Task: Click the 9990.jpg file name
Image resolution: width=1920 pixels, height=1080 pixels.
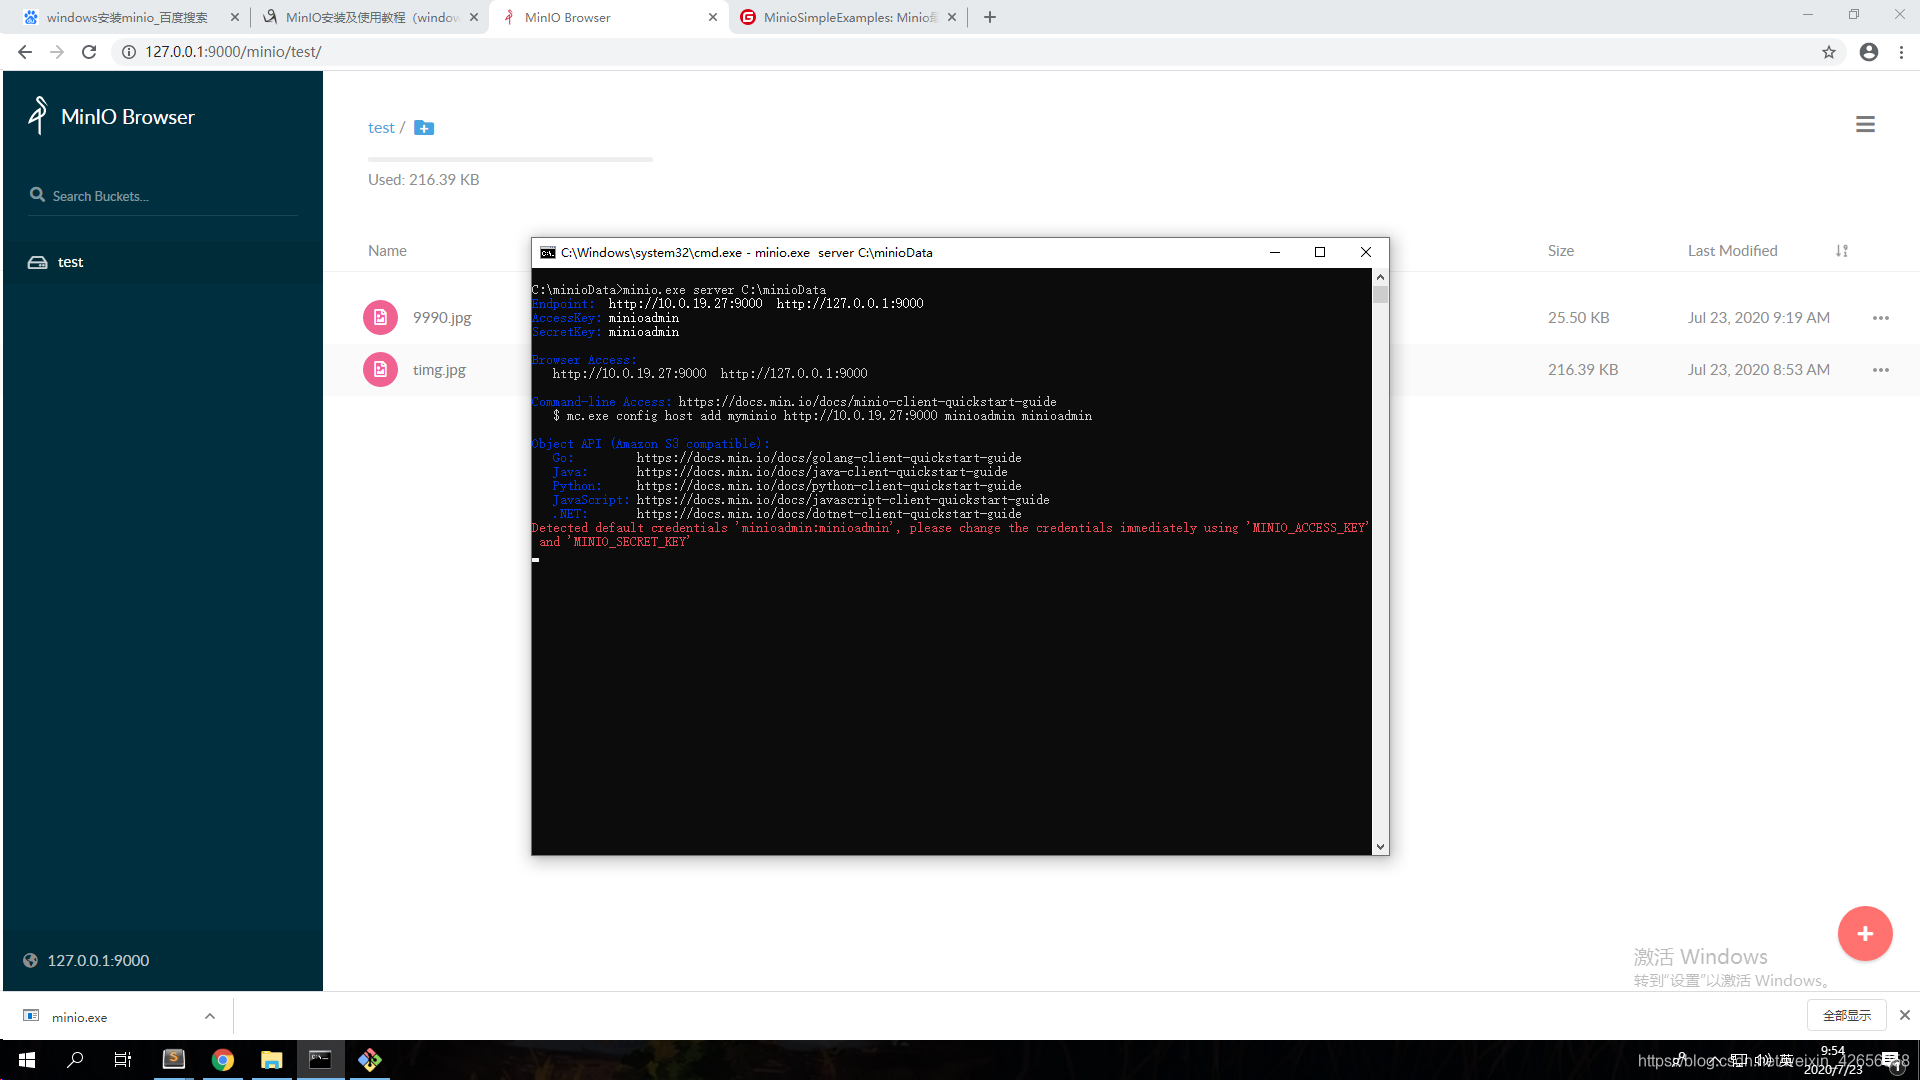Action: click(442, 318)
